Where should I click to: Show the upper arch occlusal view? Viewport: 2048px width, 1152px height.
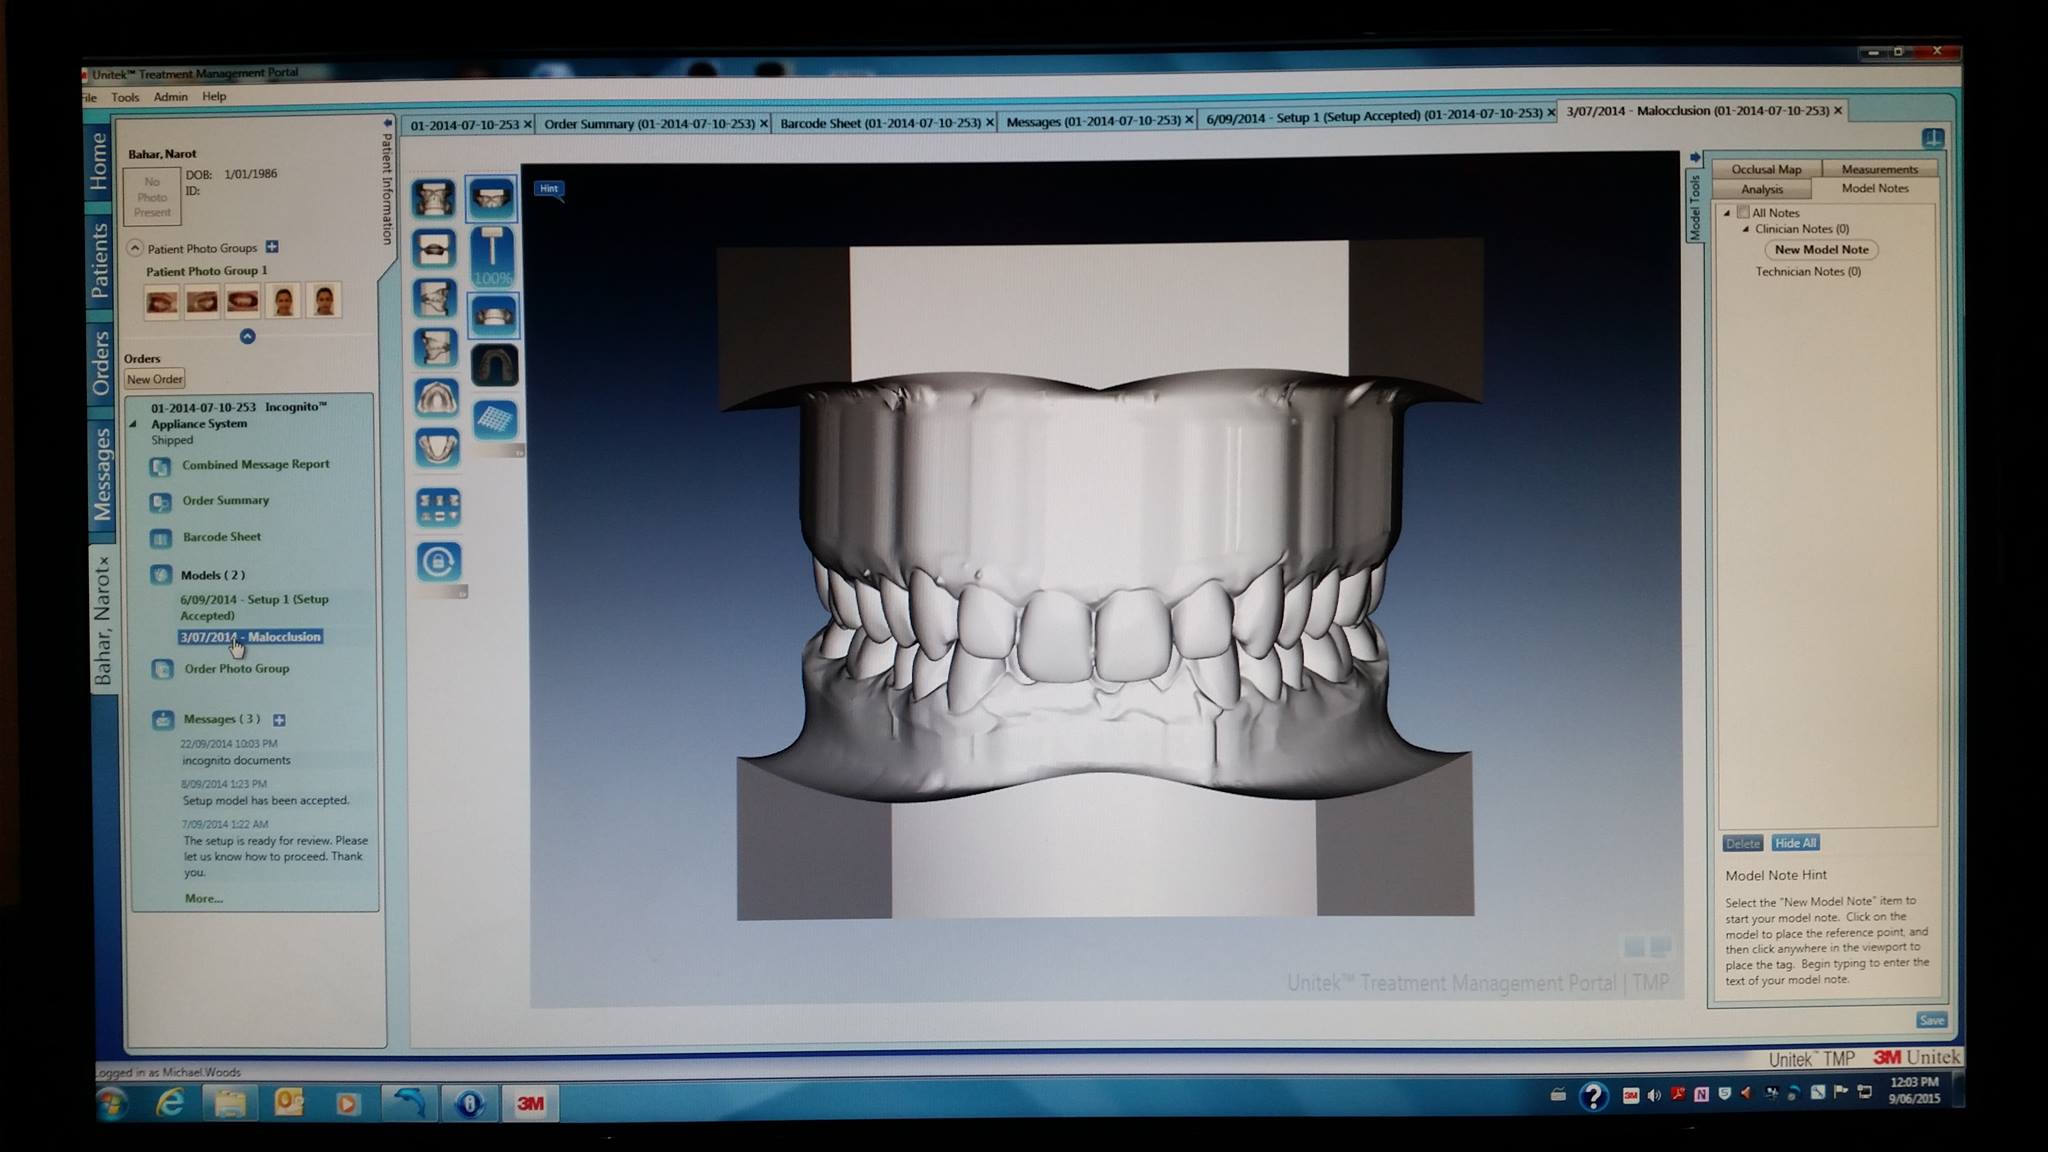pos(437,398)
